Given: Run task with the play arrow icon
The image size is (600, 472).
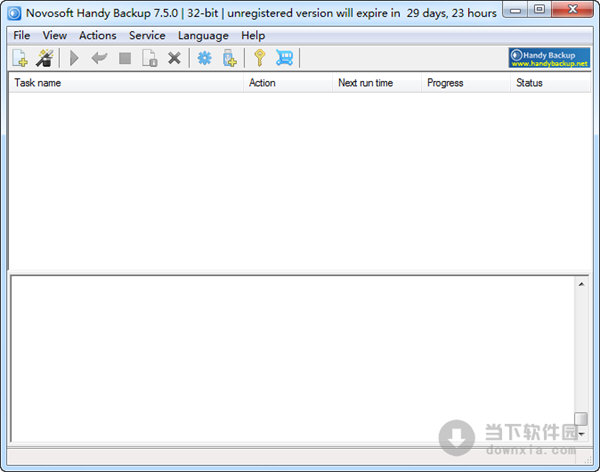Looking at the screenshot, I should pyautogui.click(x=74, y=58).
